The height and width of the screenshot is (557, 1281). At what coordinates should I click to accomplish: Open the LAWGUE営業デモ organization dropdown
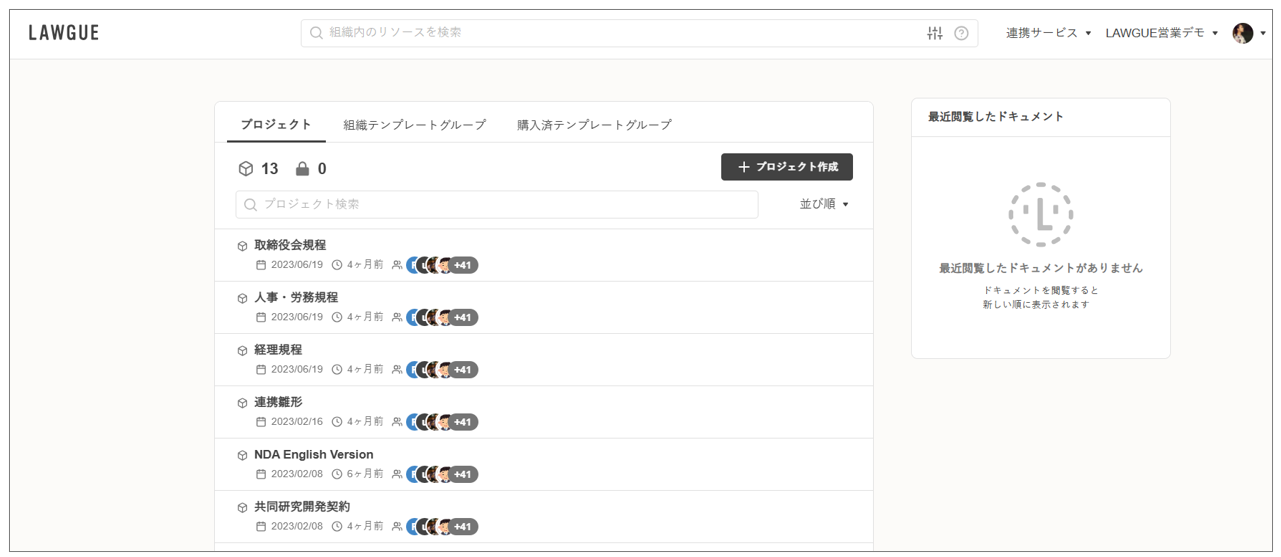click(x=1161, y=33)
